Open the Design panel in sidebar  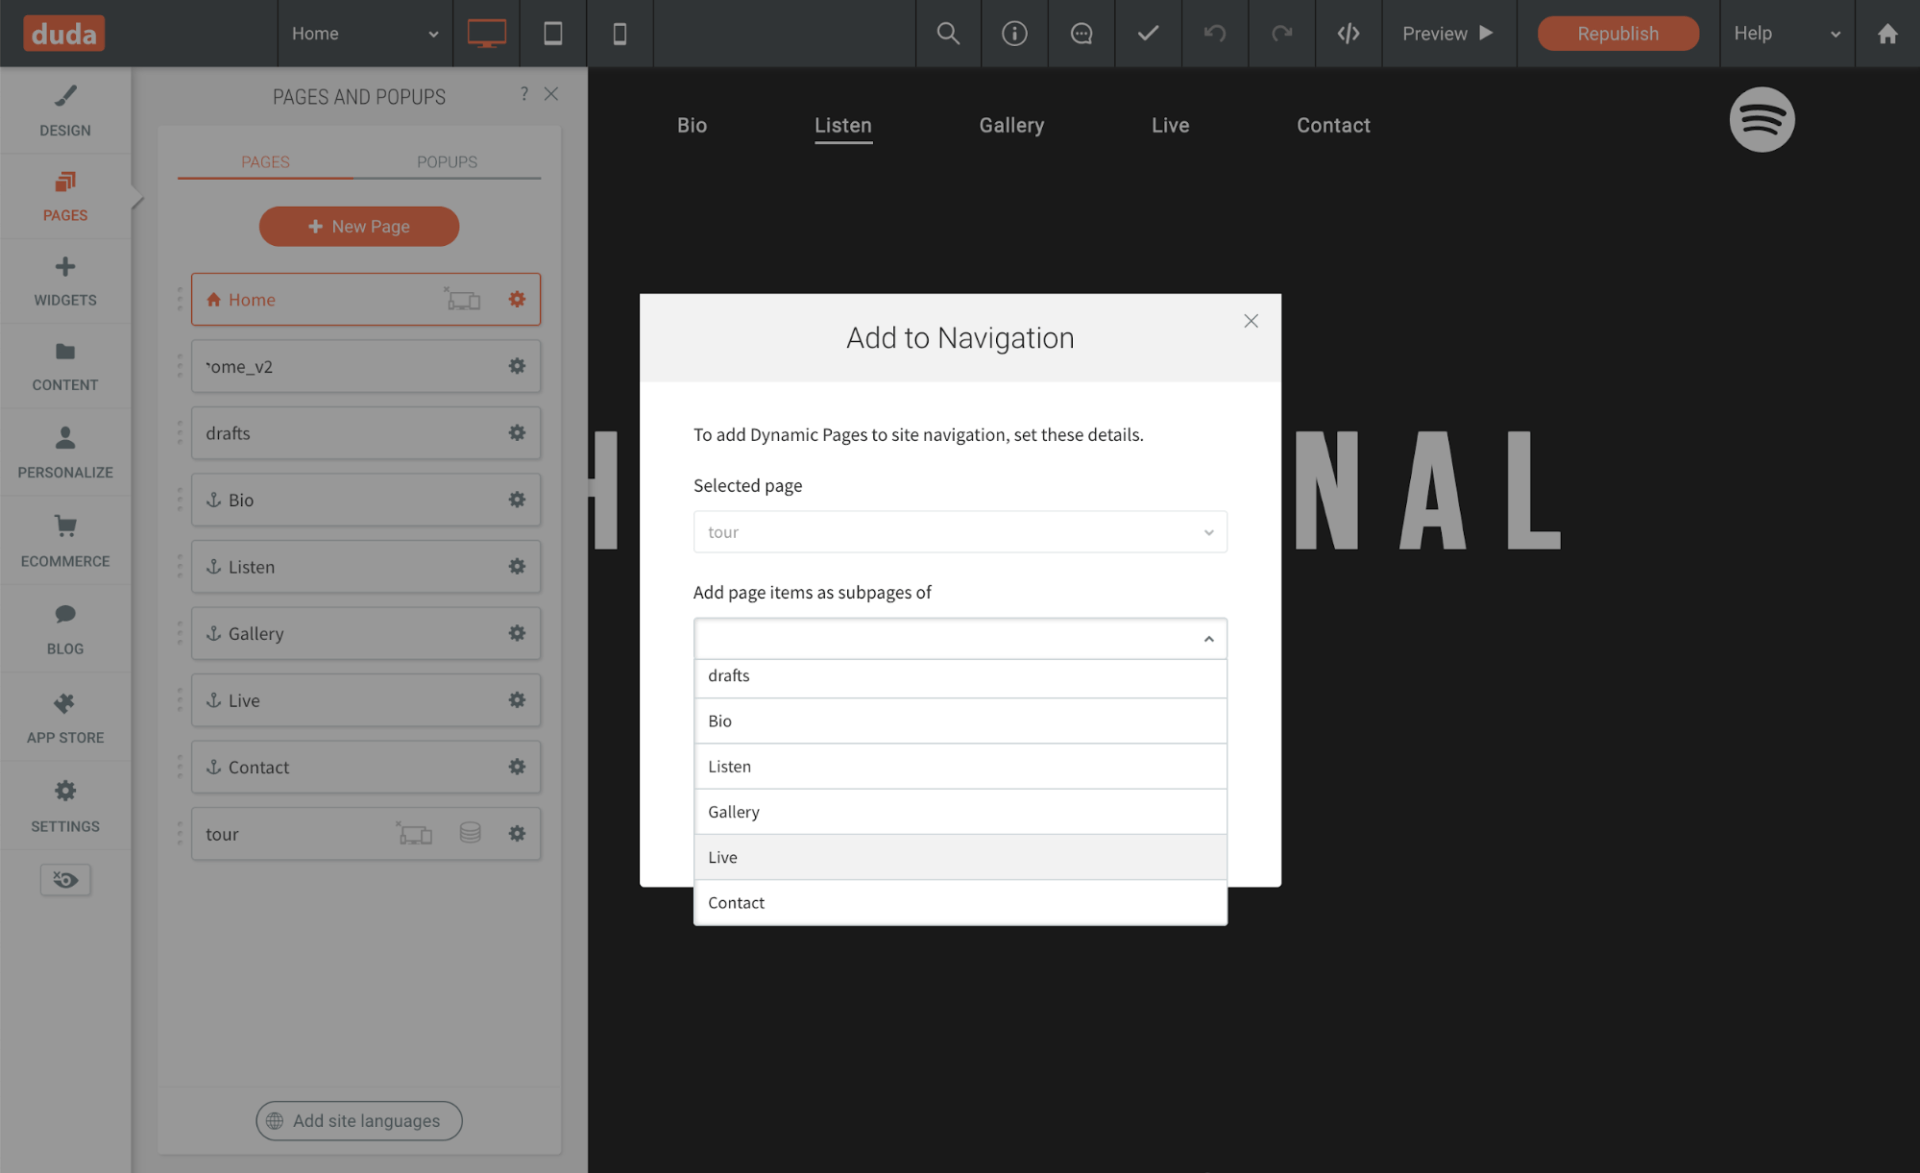[65, 110]
